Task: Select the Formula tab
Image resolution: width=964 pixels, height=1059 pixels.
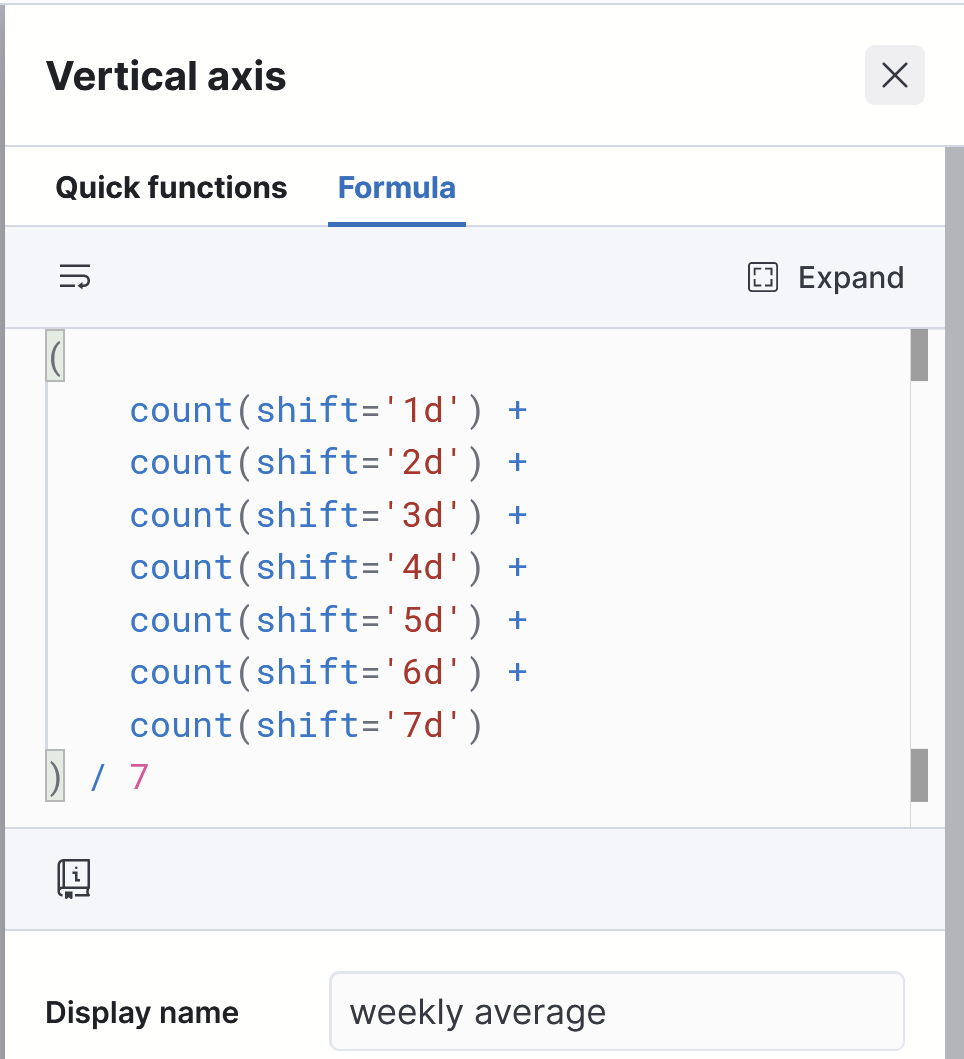Action: [x=397, y=187]
